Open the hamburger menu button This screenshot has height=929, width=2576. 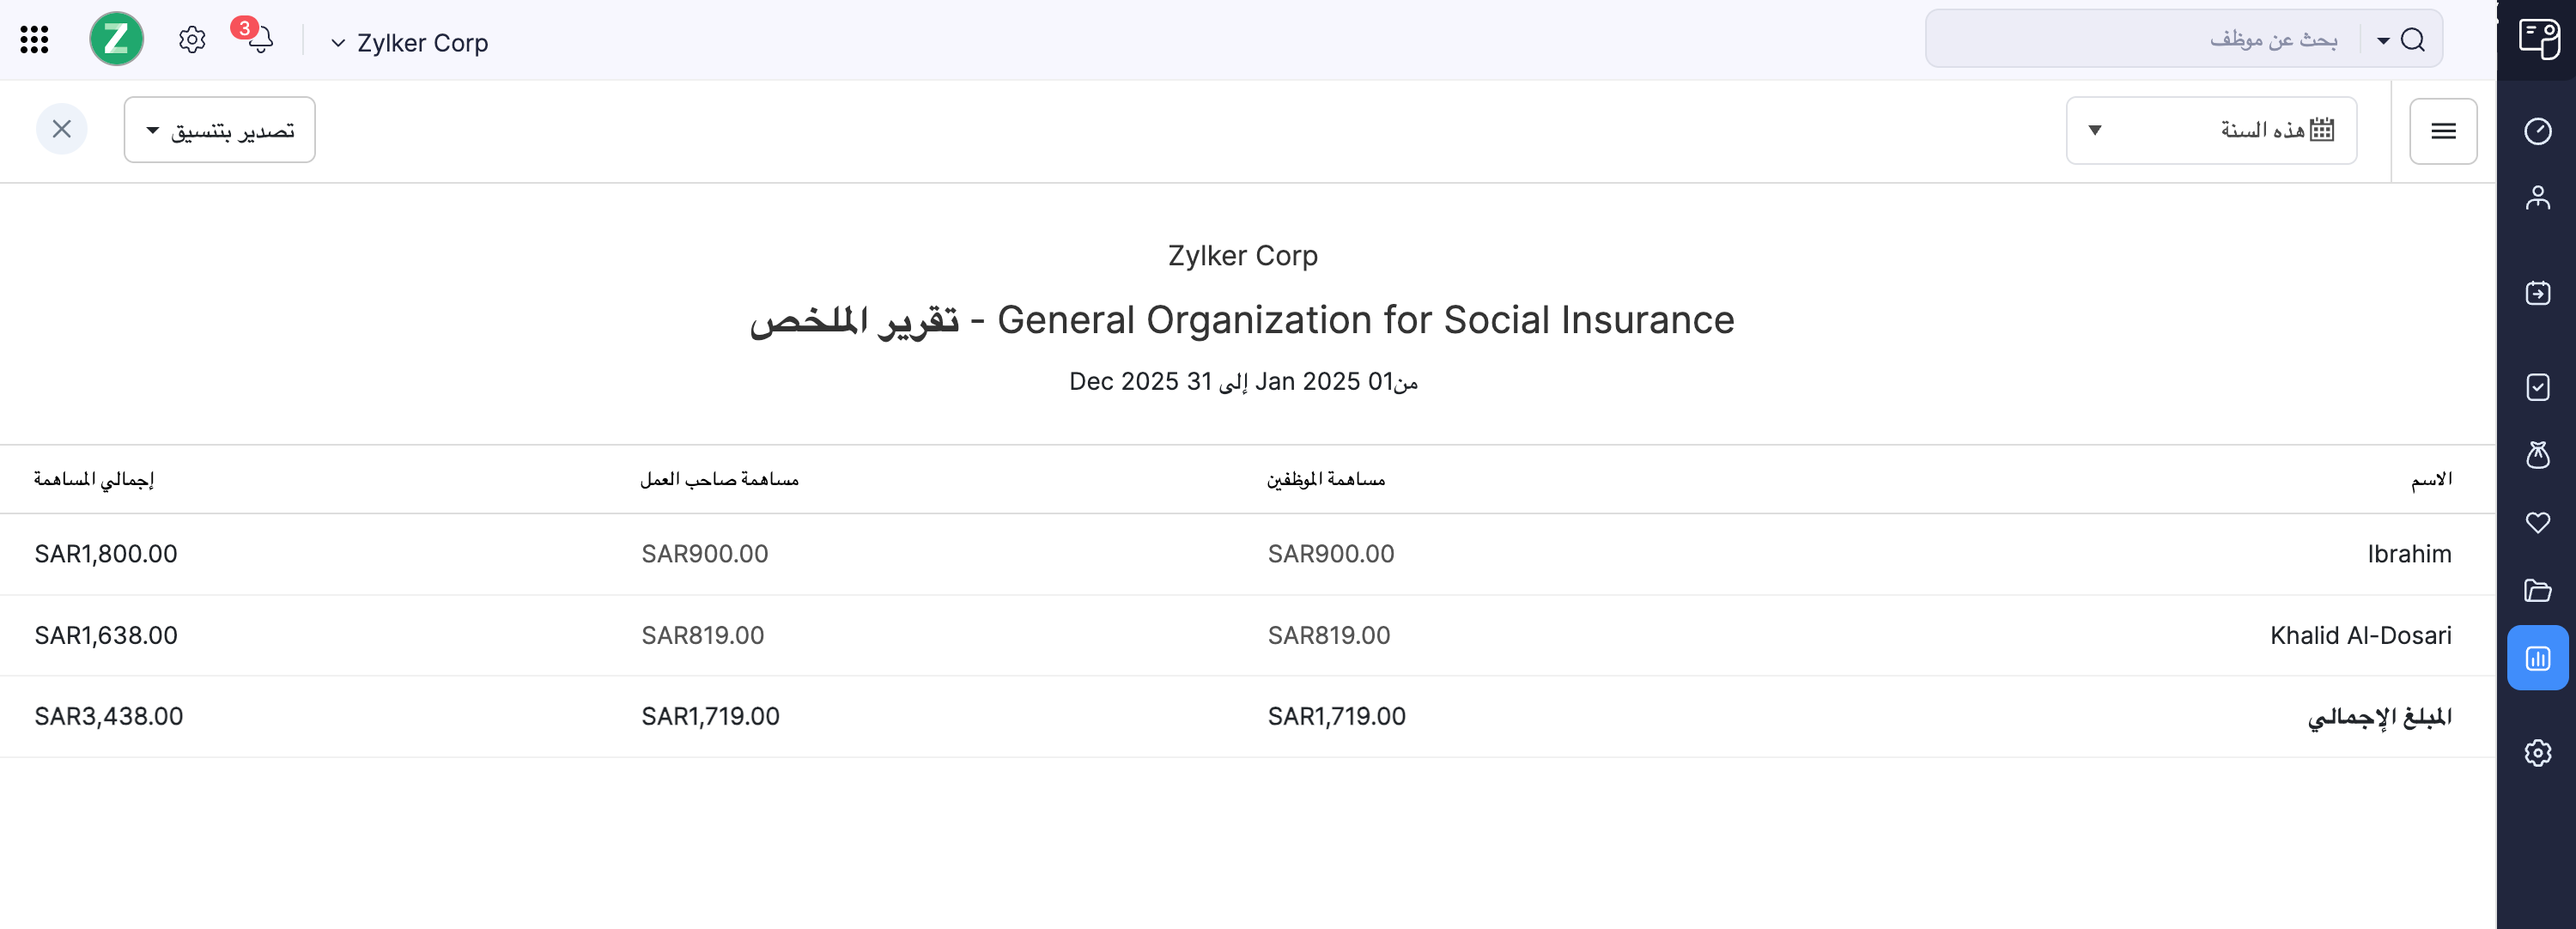point(2442,131)
